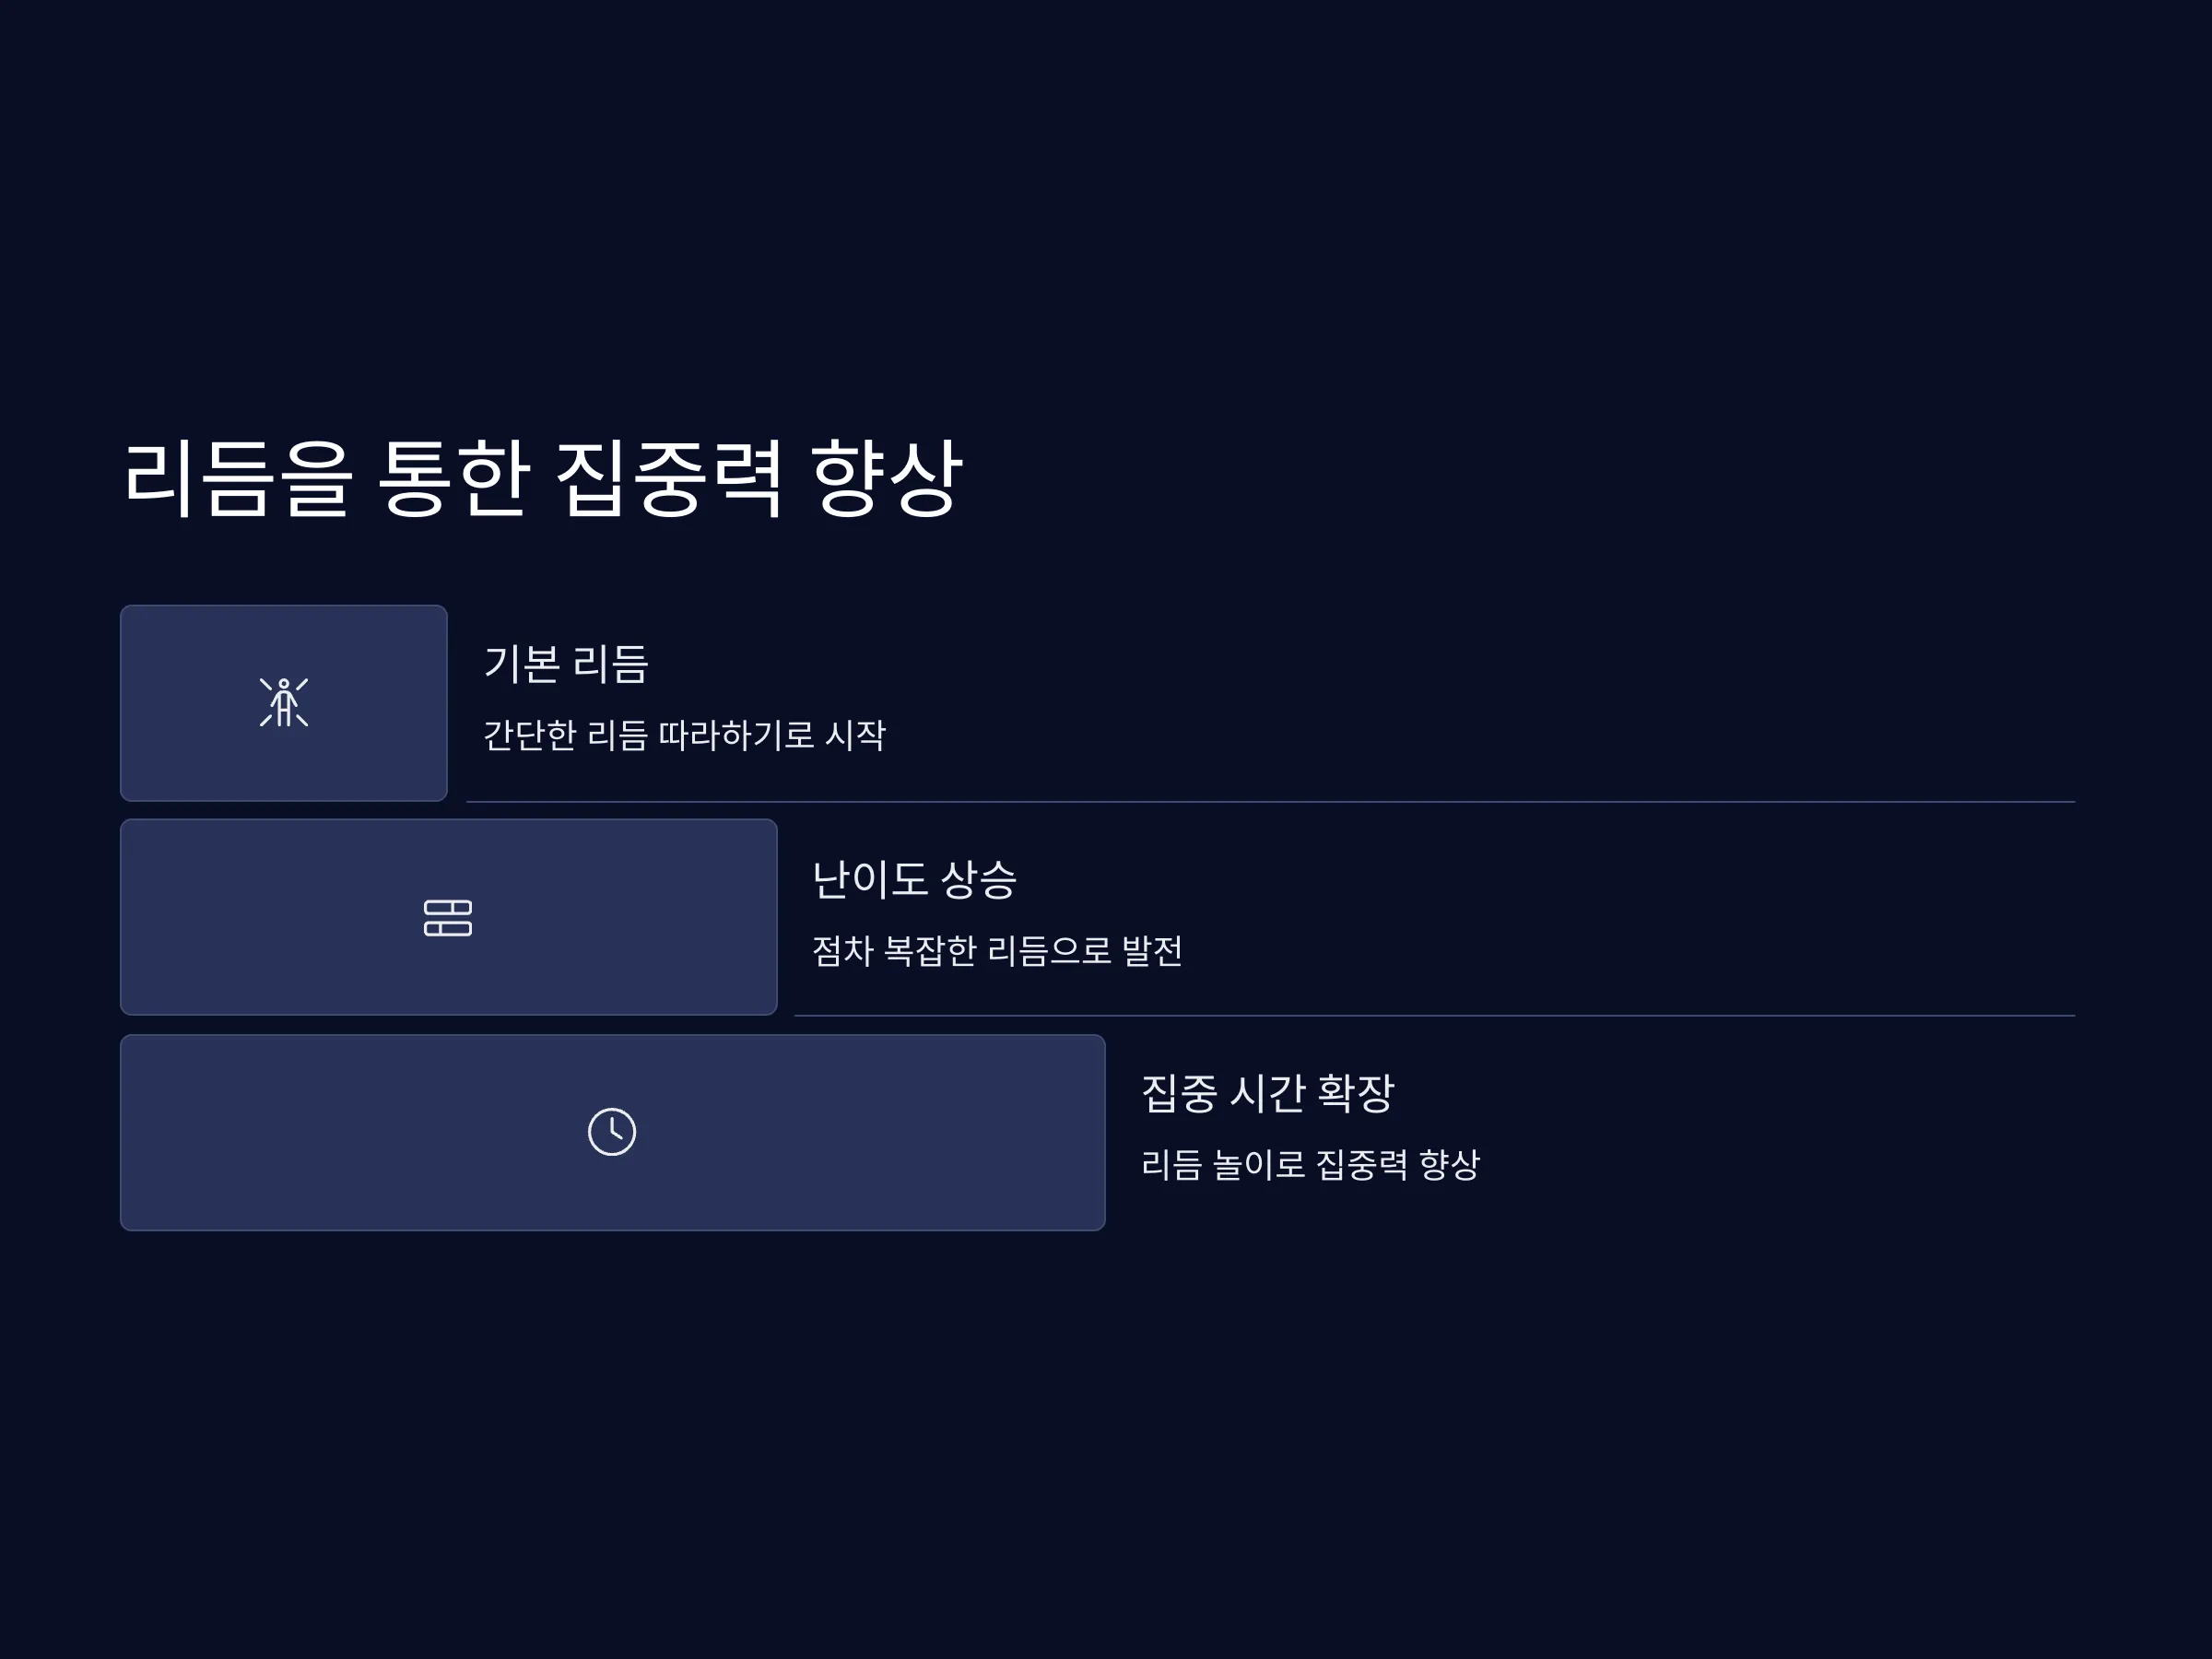
Task: Click the word 집중력 in the title
Action: [x=669, y=478]
